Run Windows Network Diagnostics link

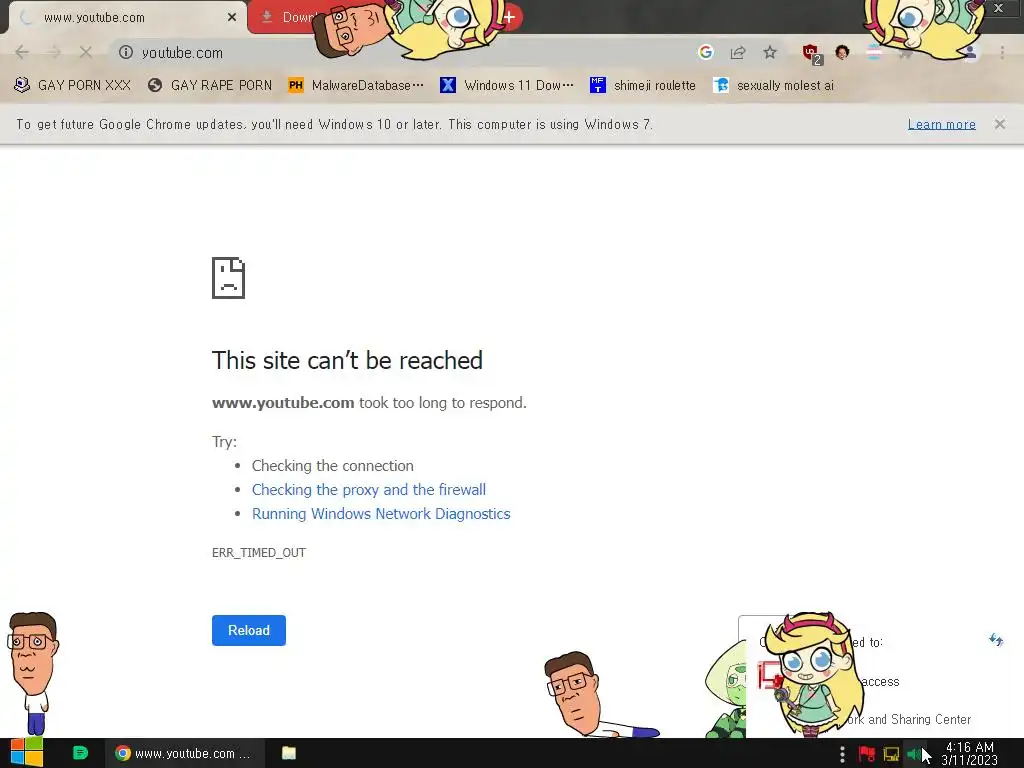point(381,514)
